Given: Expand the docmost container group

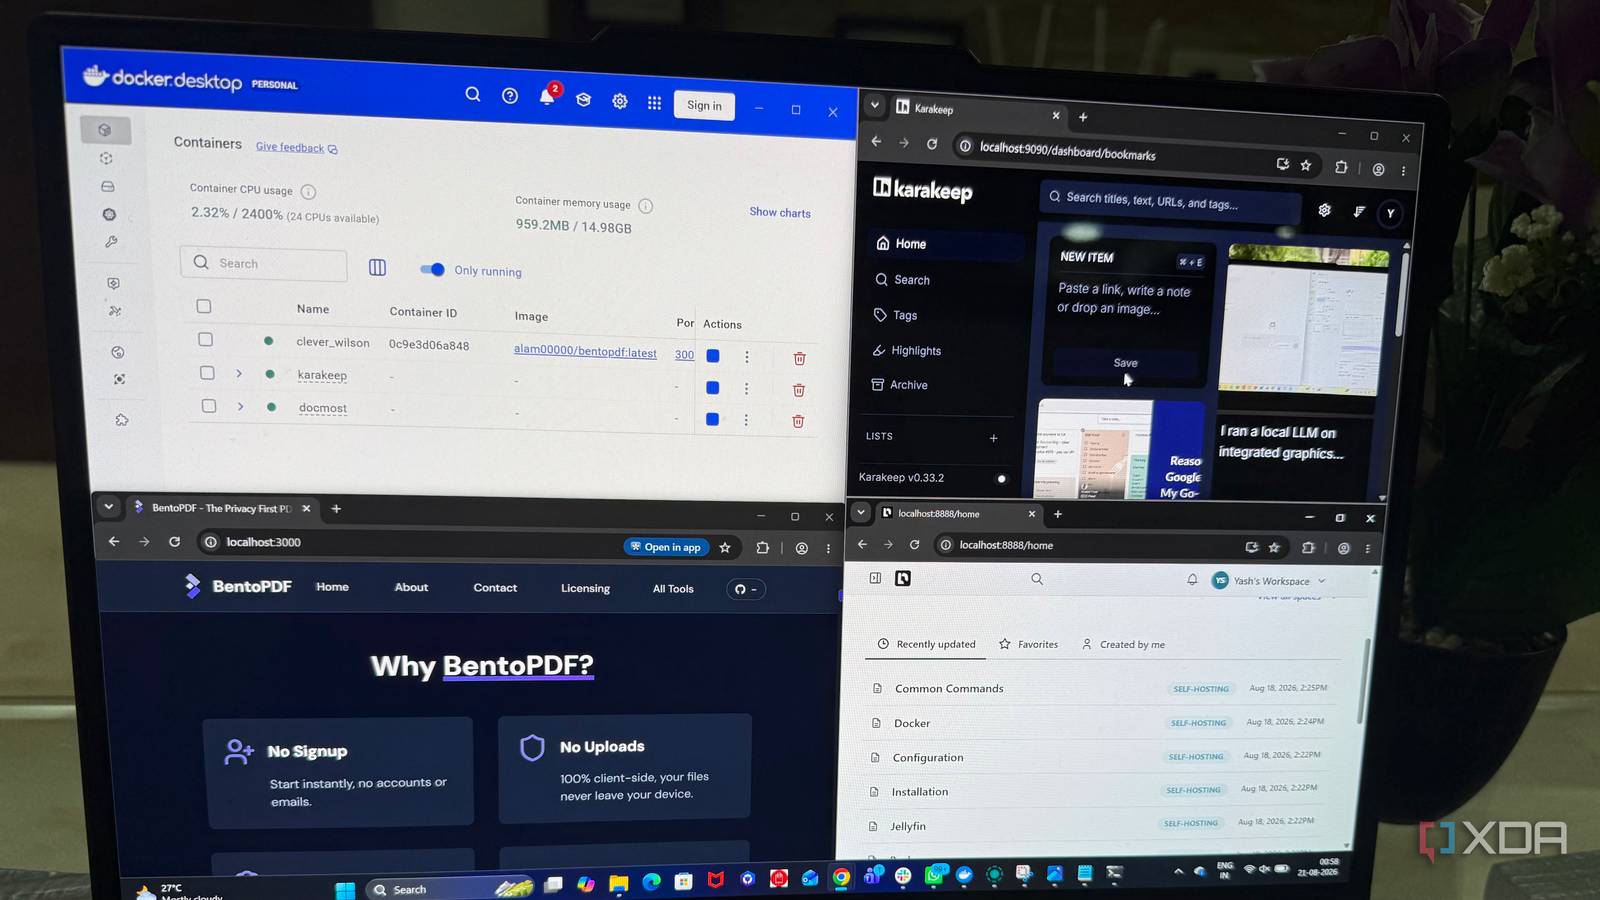Looking at the screenshot, I should click(x=240, y=407).
